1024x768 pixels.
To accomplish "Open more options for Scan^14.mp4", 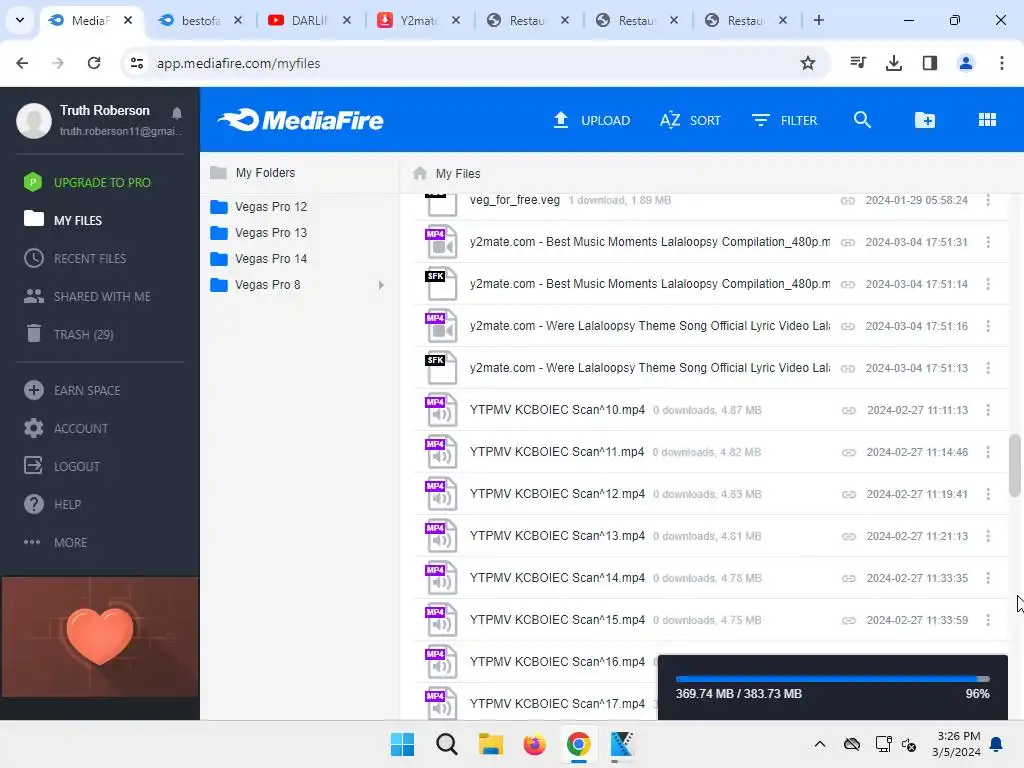I will (x=988, y=578).
